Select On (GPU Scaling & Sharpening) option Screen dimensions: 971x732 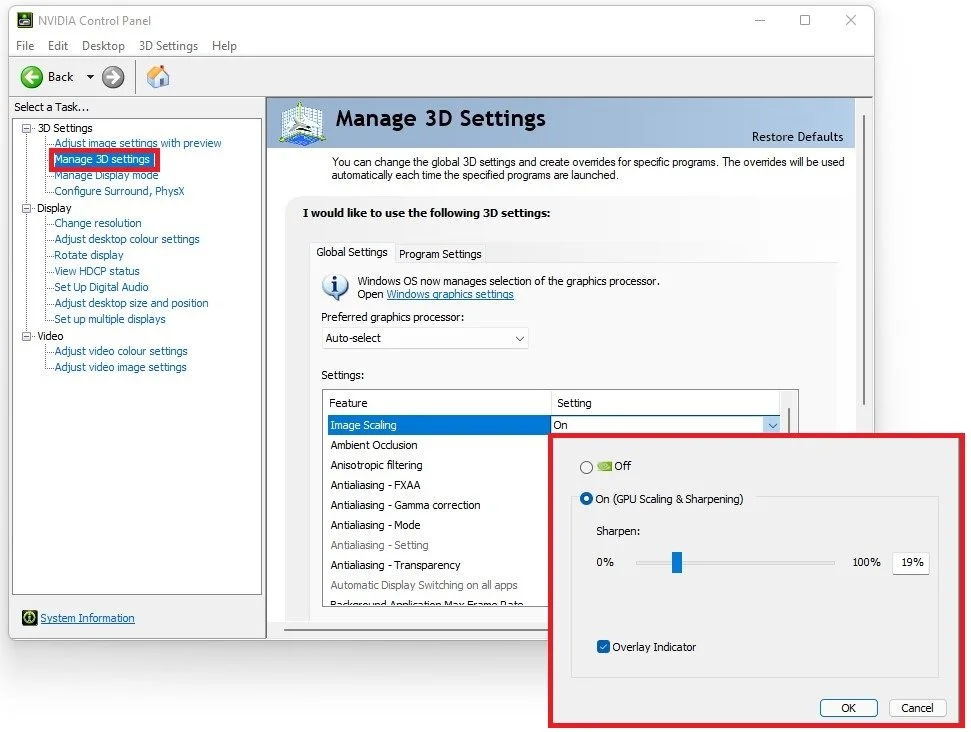coord(586,499)
